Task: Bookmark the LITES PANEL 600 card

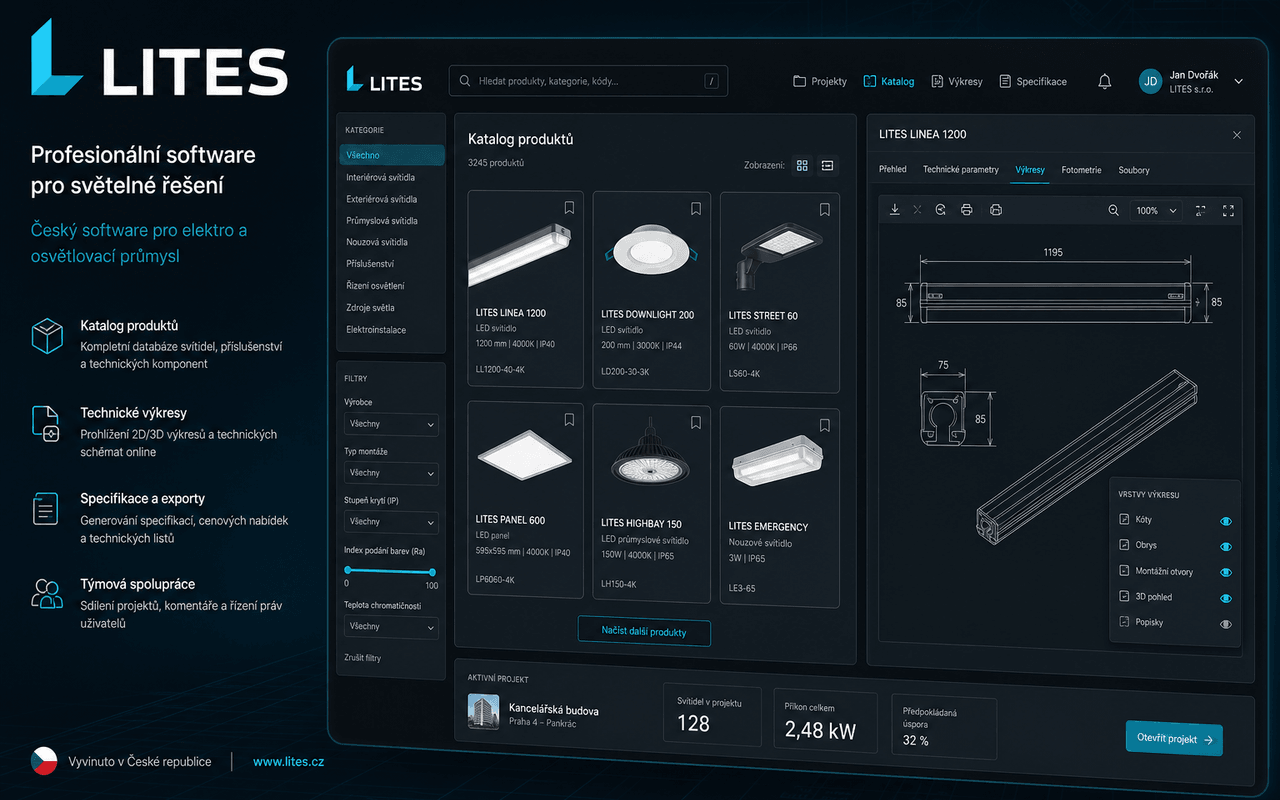Action: (x=569, y=419)
